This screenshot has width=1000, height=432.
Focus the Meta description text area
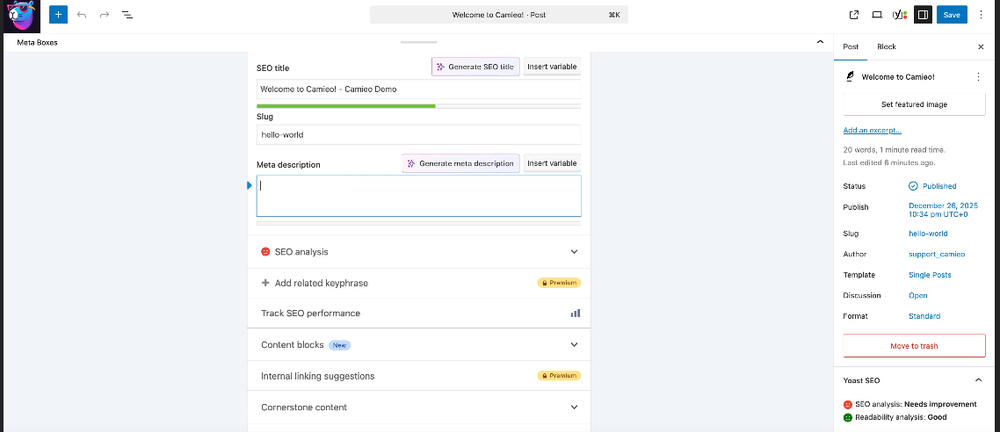point(418,196)
